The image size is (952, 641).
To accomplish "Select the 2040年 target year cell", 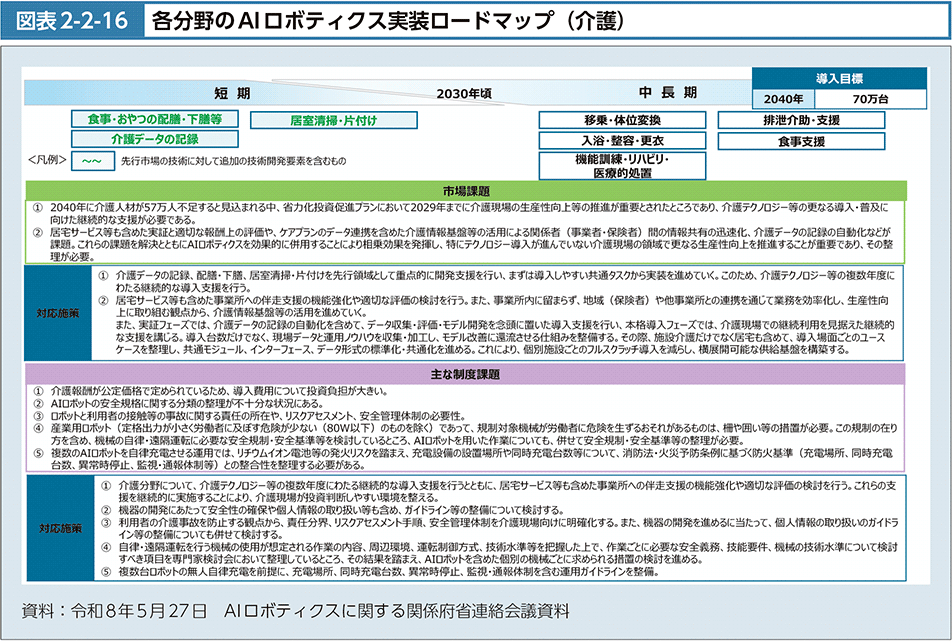I will 784,99.
